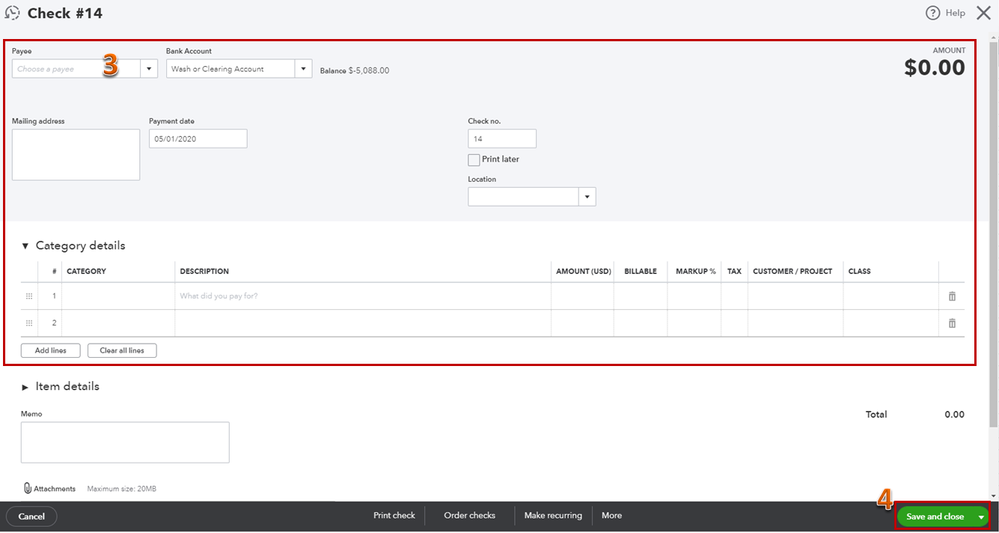Click Add lines button
The width and height of the screenshot is (999, 533).
50,350
